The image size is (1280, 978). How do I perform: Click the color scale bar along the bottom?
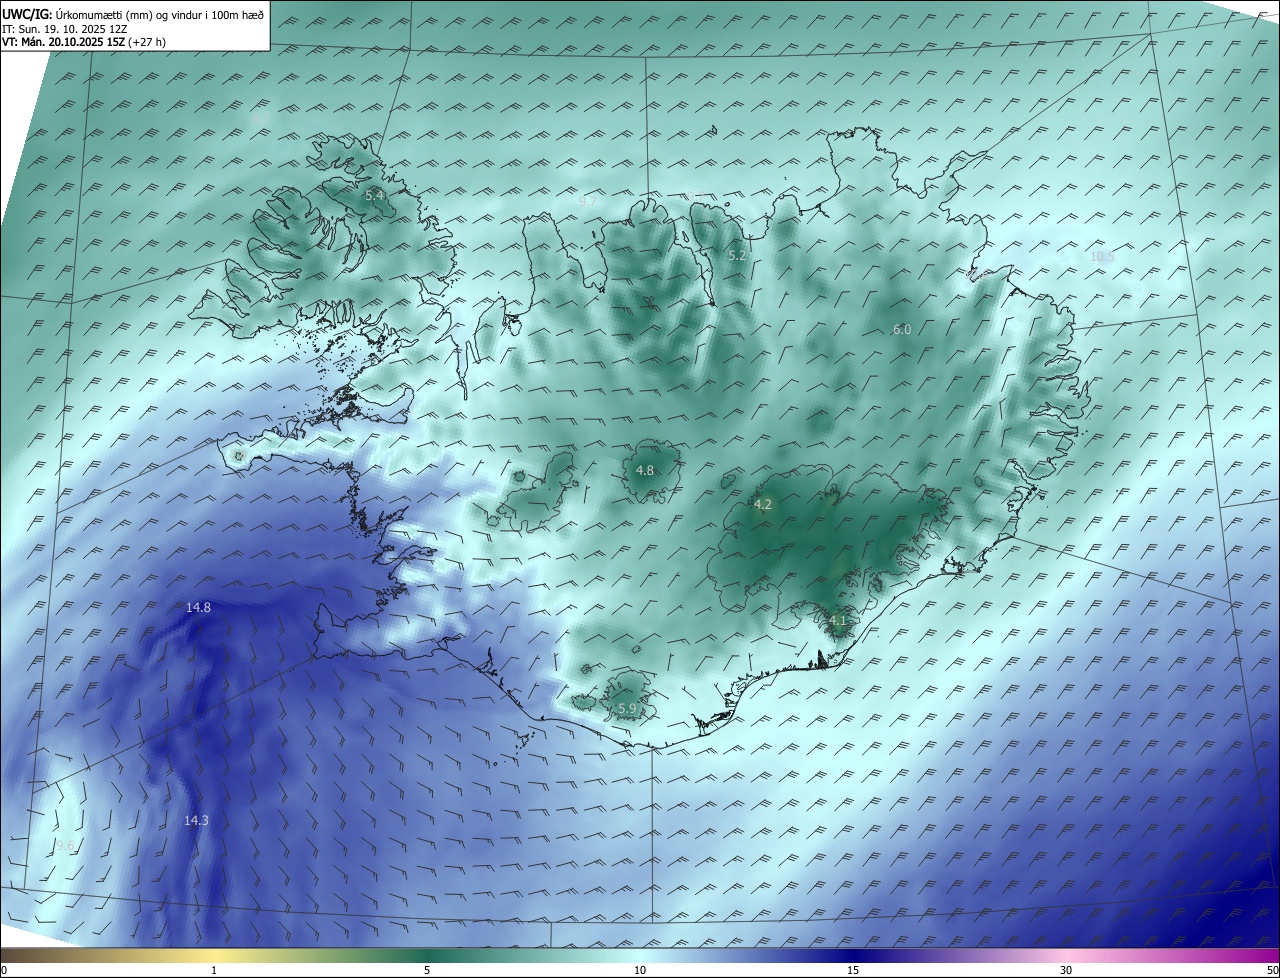point(640,955)
